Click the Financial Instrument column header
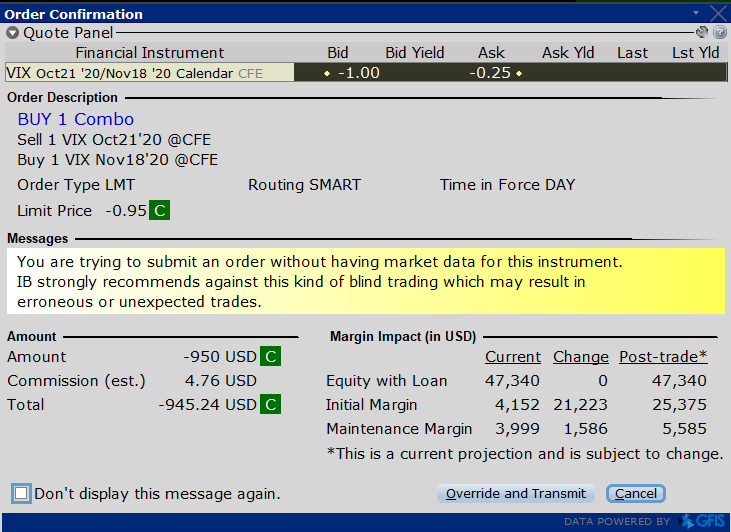Screen dimensions: 731x532 [150, 53]
